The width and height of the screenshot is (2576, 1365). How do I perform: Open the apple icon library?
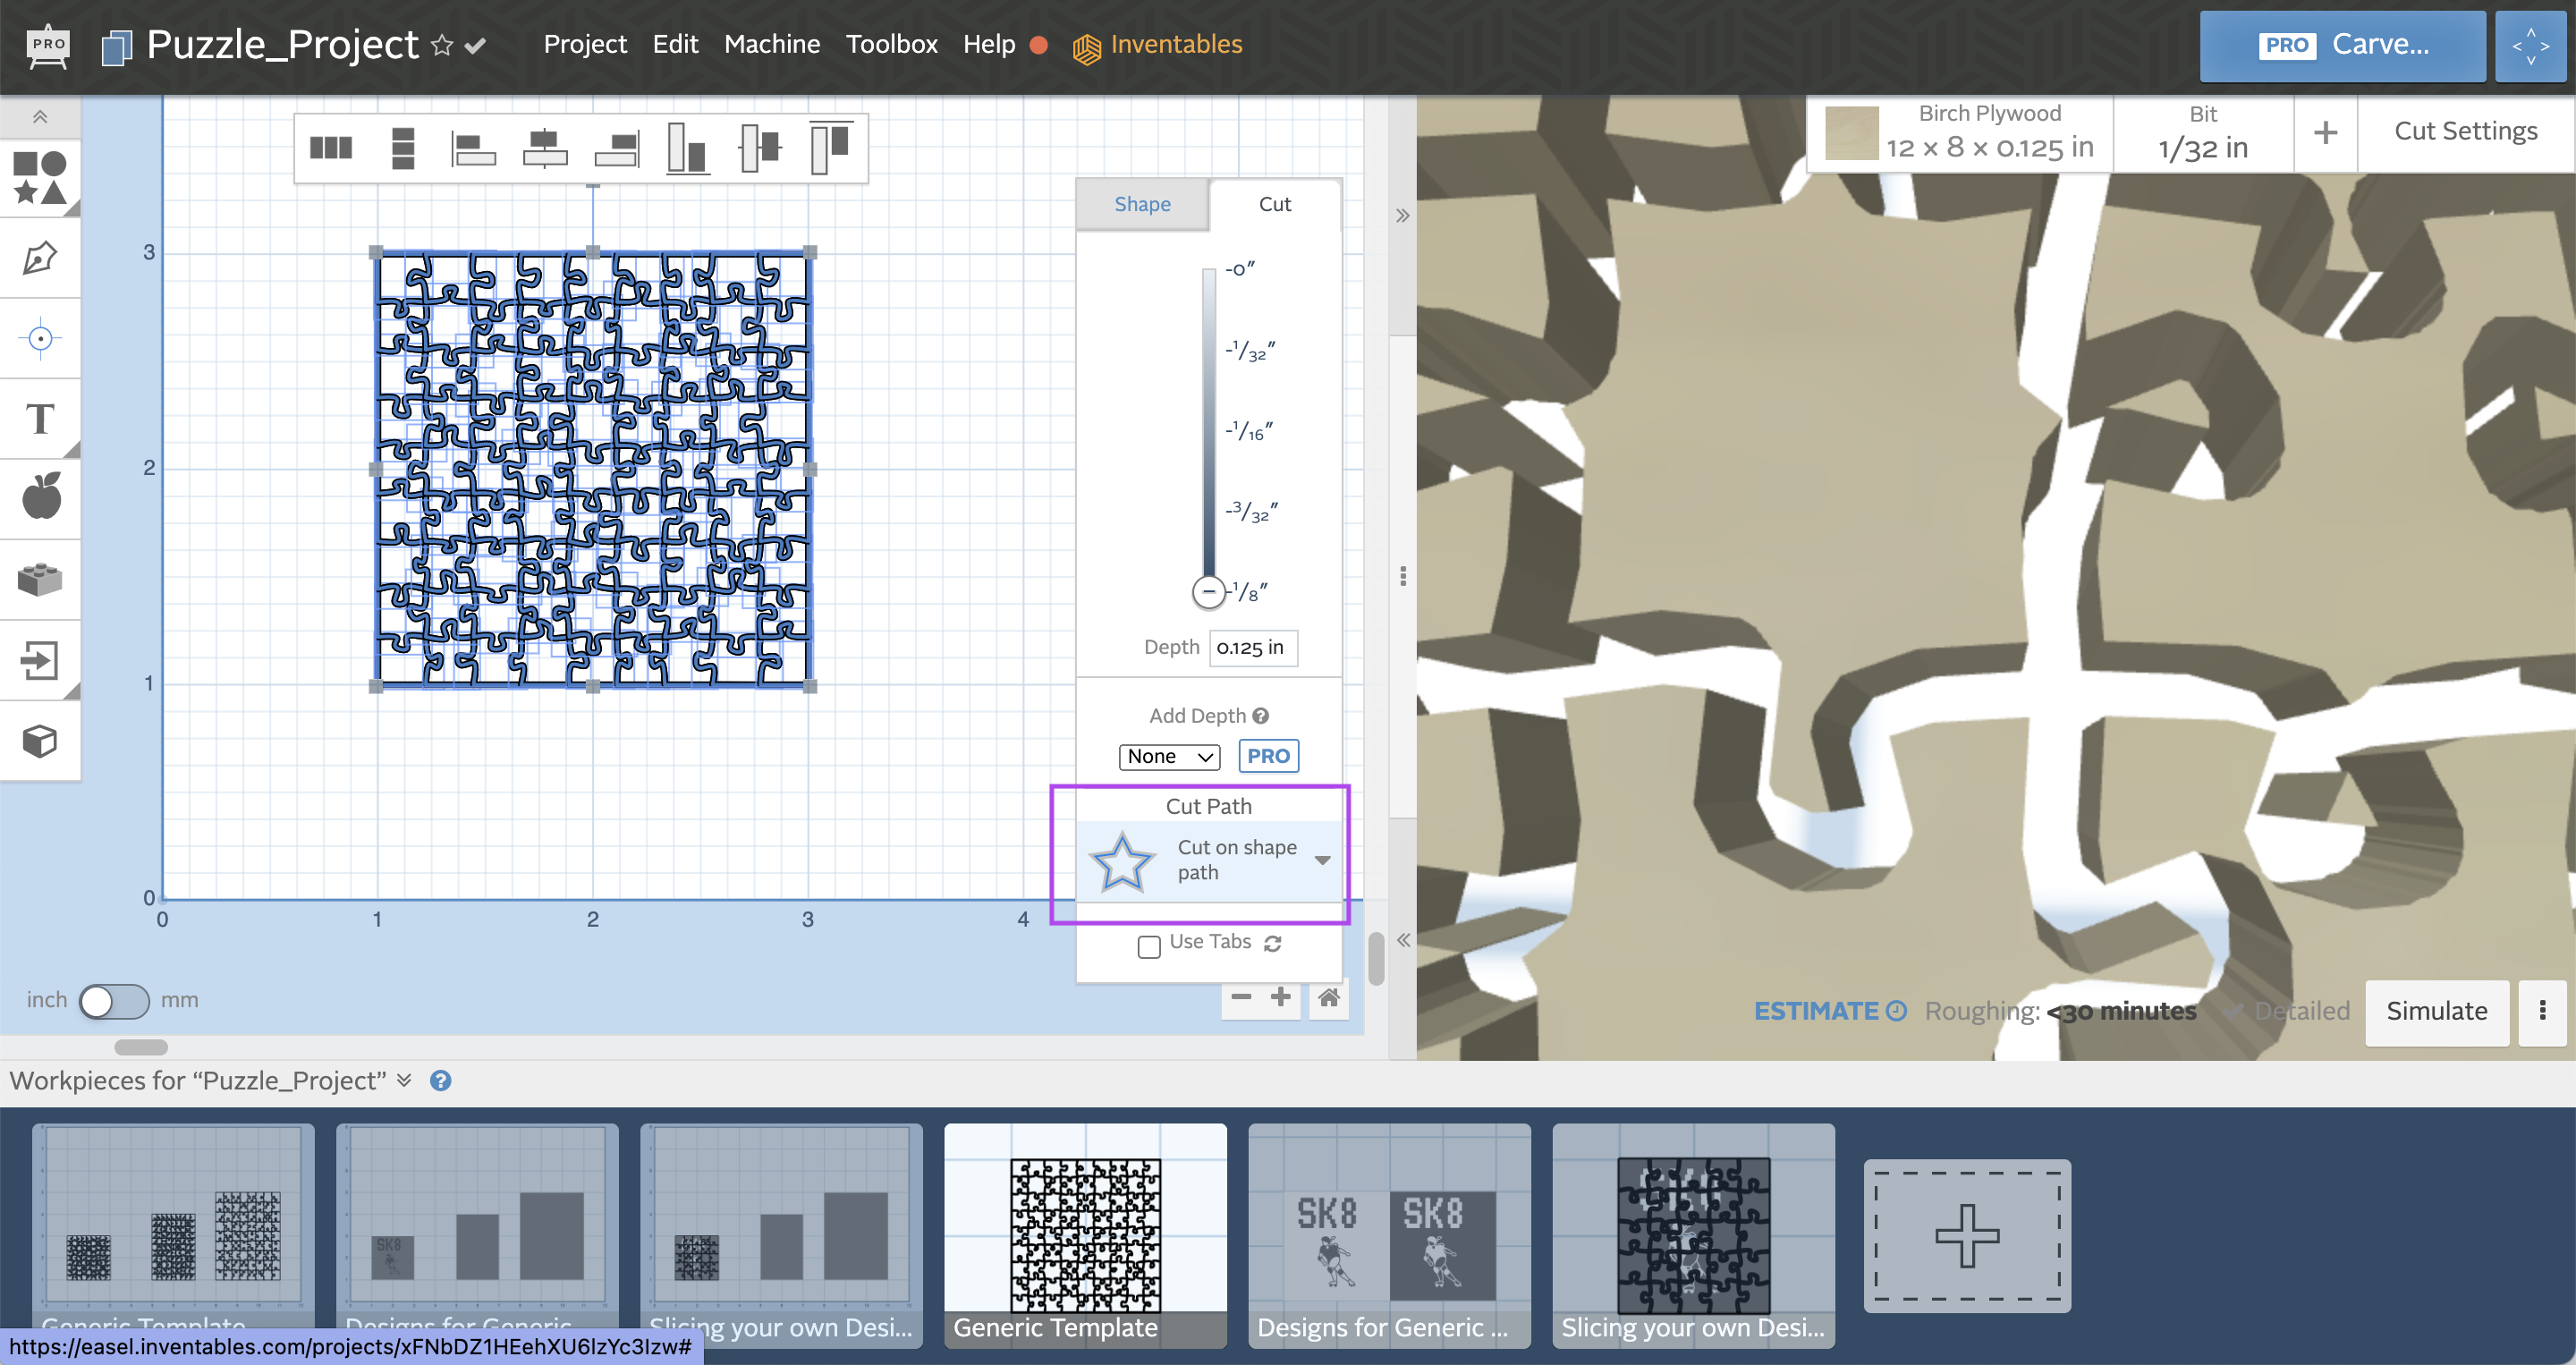coord(40,497)
